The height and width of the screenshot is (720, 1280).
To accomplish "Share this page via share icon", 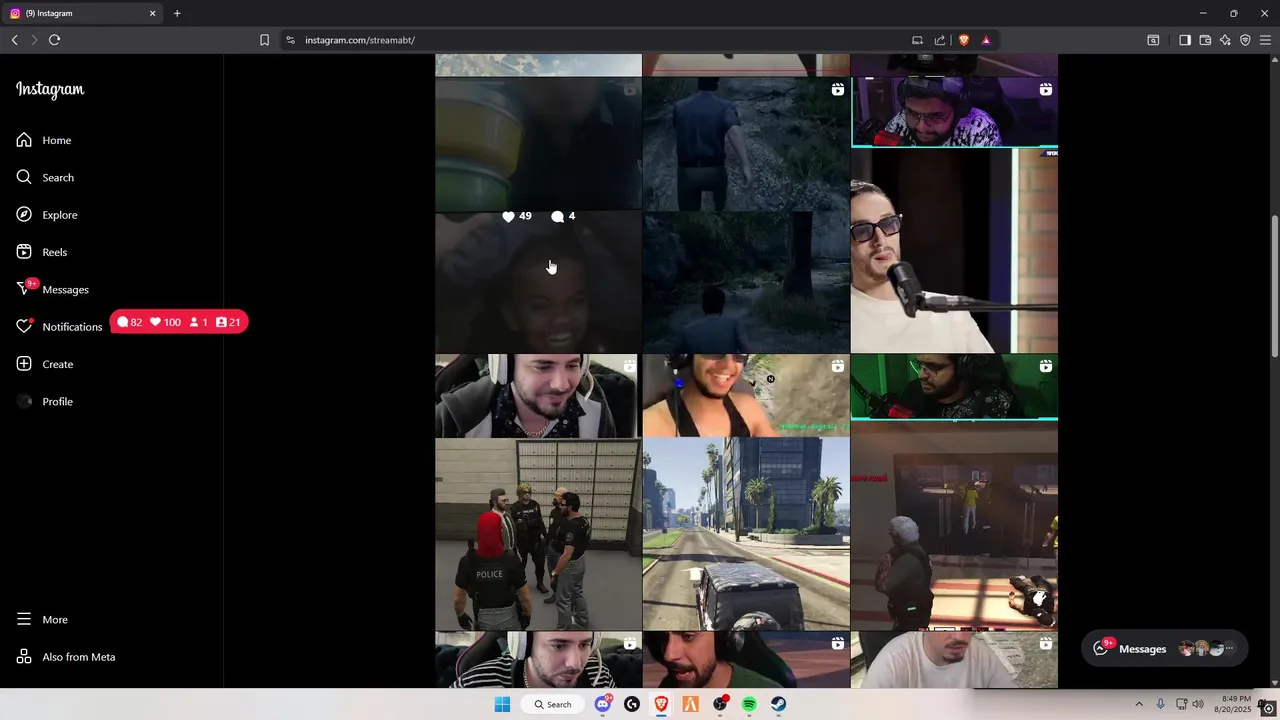I will [x=940, y=40].
